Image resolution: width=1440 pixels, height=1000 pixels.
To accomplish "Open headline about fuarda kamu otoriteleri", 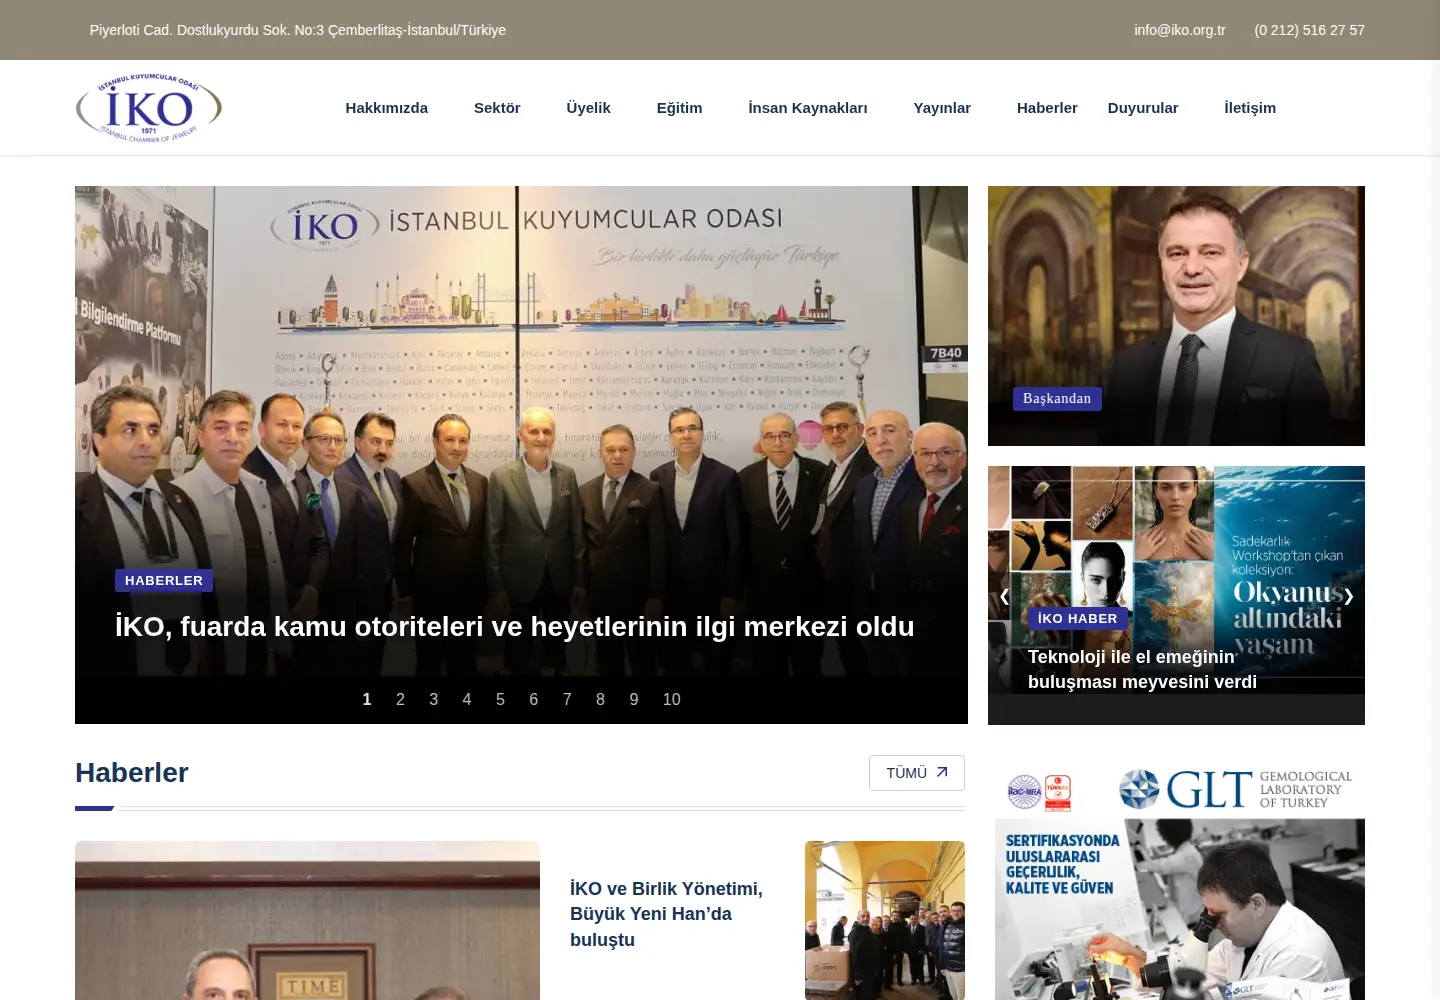I will click(x=515, y=627).
